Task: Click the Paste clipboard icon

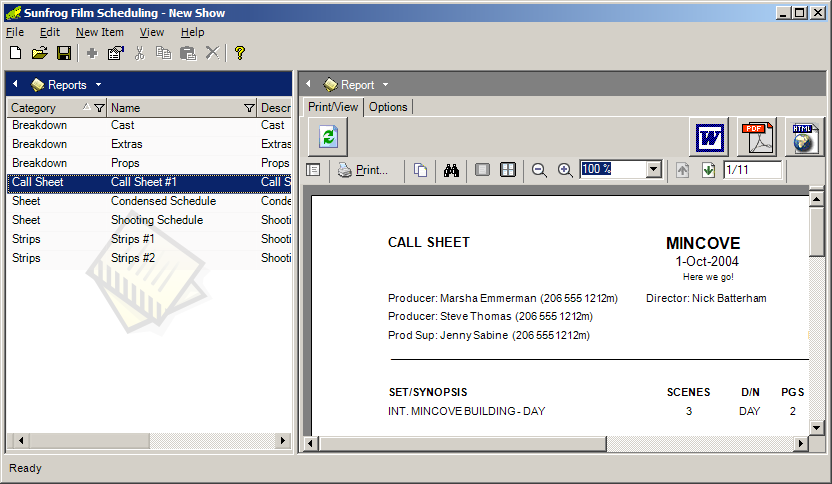Action: (188, 53)
